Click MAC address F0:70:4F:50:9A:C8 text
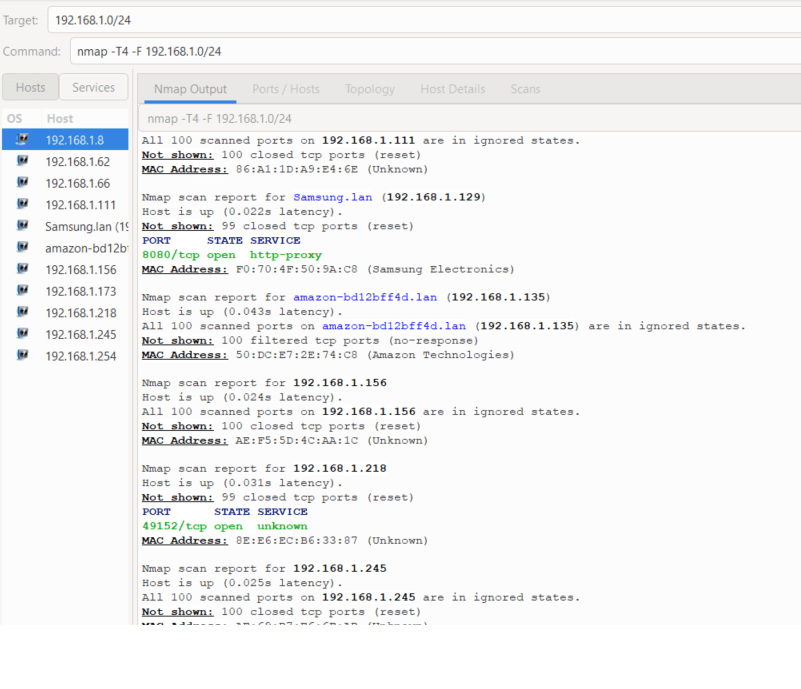This screenshot has width=801, height=689. (x=296, y=269)
